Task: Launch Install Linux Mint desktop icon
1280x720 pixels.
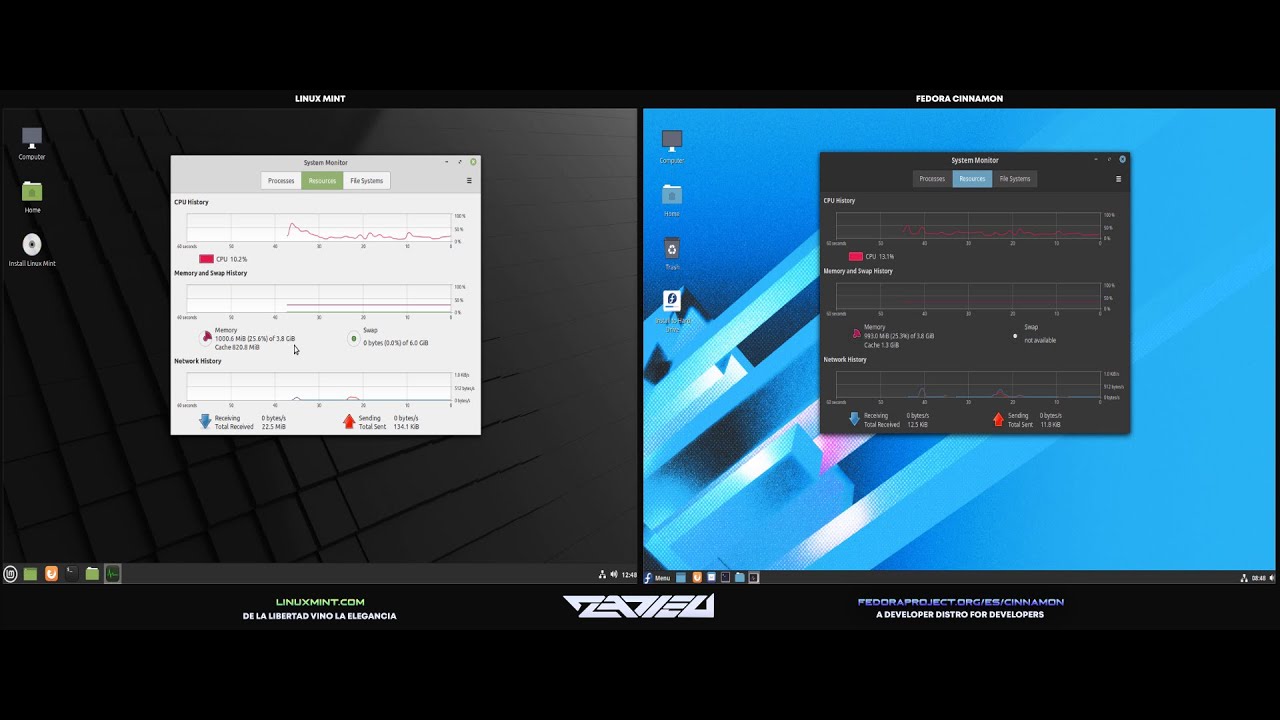Action: click(32, 250)
